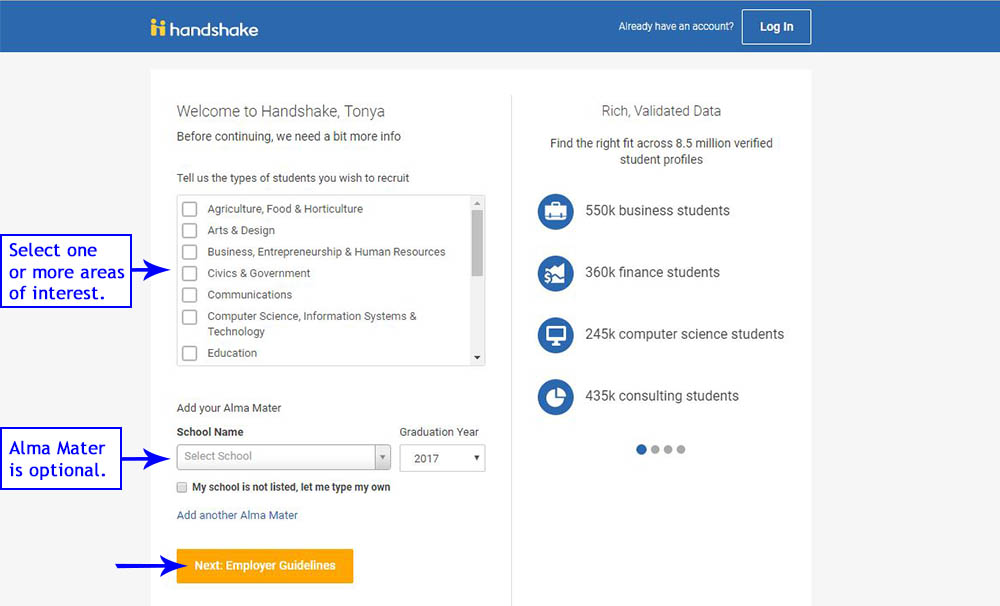This screenshot has width=1000, height=606.
Task: Open the Graduation Year 2017 dropdown
Action: pos(443,458)
